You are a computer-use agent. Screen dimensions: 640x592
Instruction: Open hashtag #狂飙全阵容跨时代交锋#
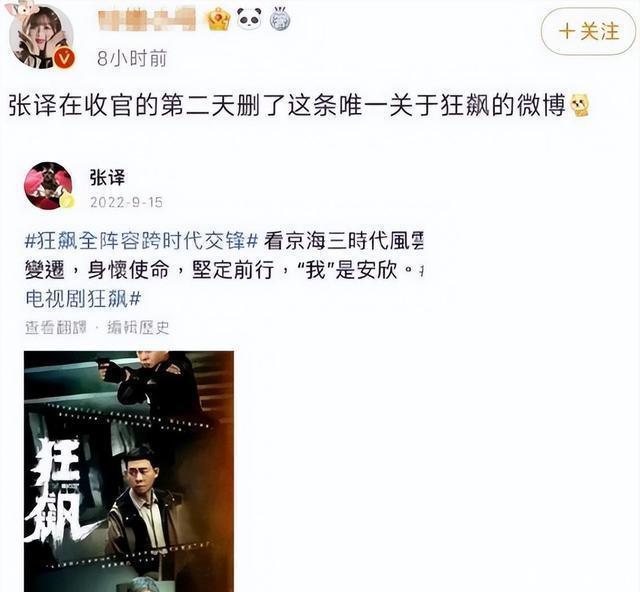(x=142, y=241)
